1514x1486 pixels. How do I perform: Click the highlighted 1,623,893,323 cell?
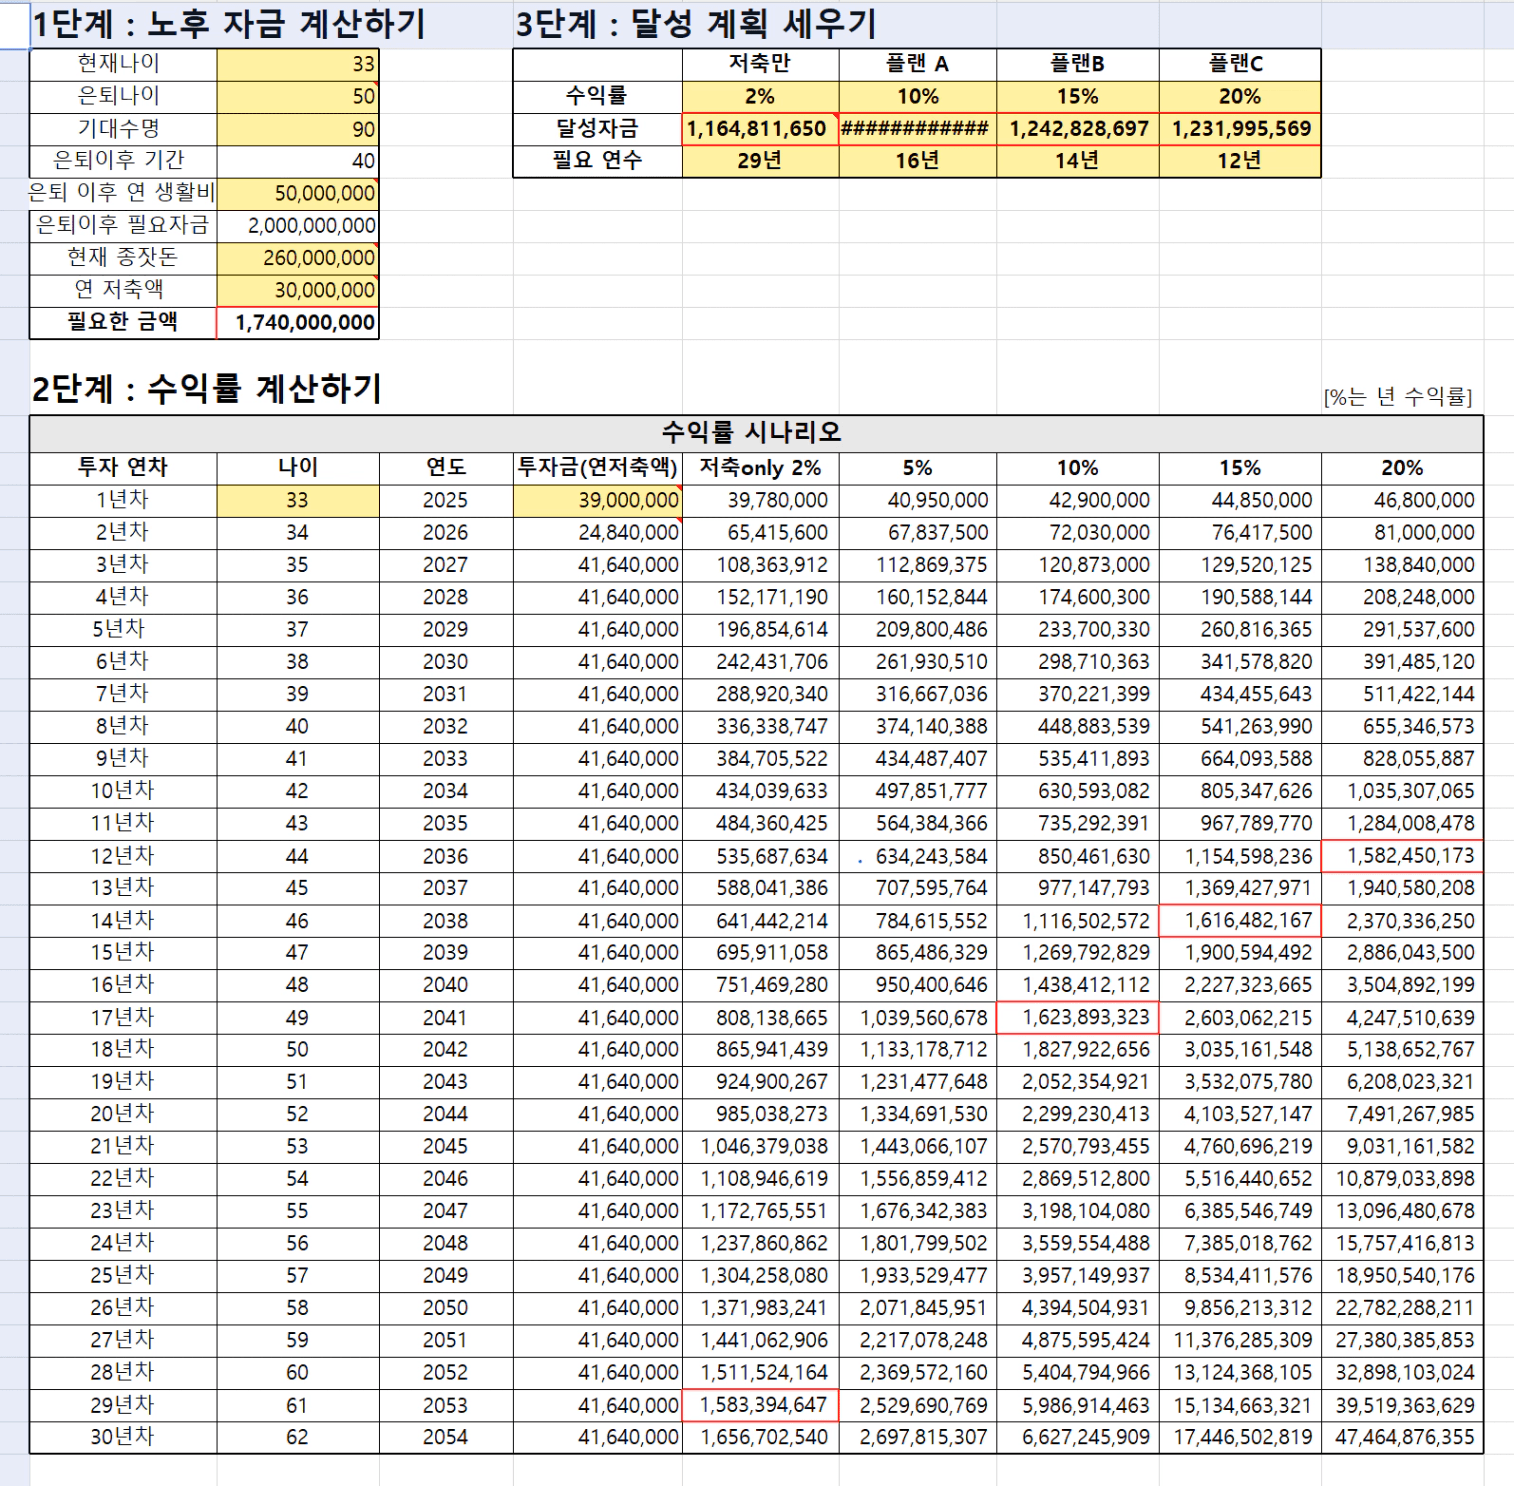1077,1018
